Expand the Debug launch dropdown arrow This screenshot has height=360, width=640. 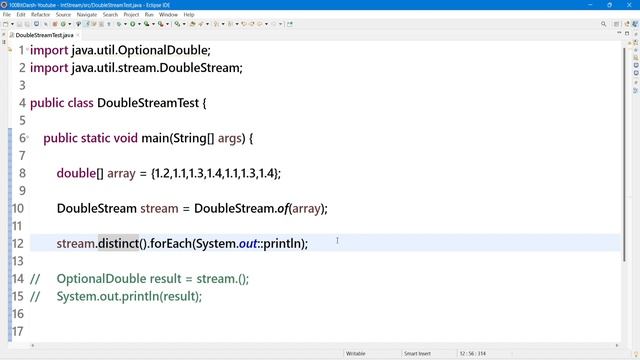125,24
